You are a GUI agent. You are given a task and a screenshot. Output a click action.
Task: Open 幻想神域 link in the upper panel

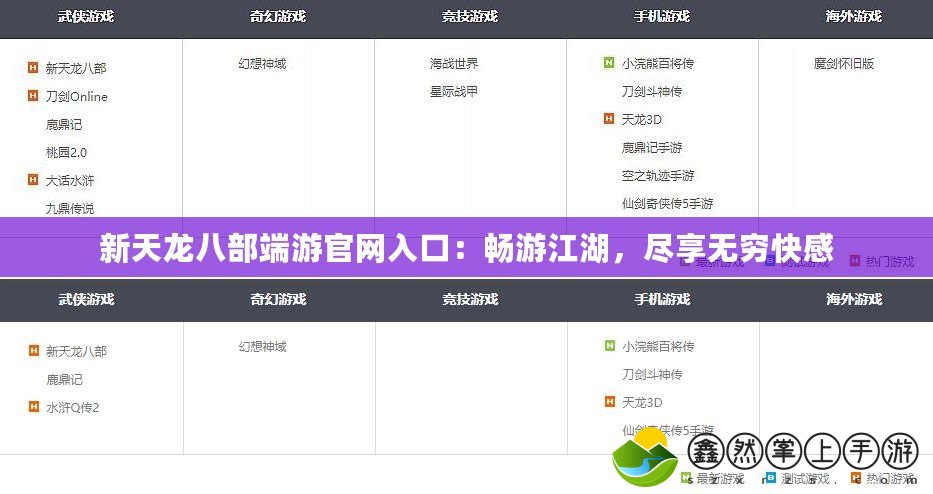262,63
